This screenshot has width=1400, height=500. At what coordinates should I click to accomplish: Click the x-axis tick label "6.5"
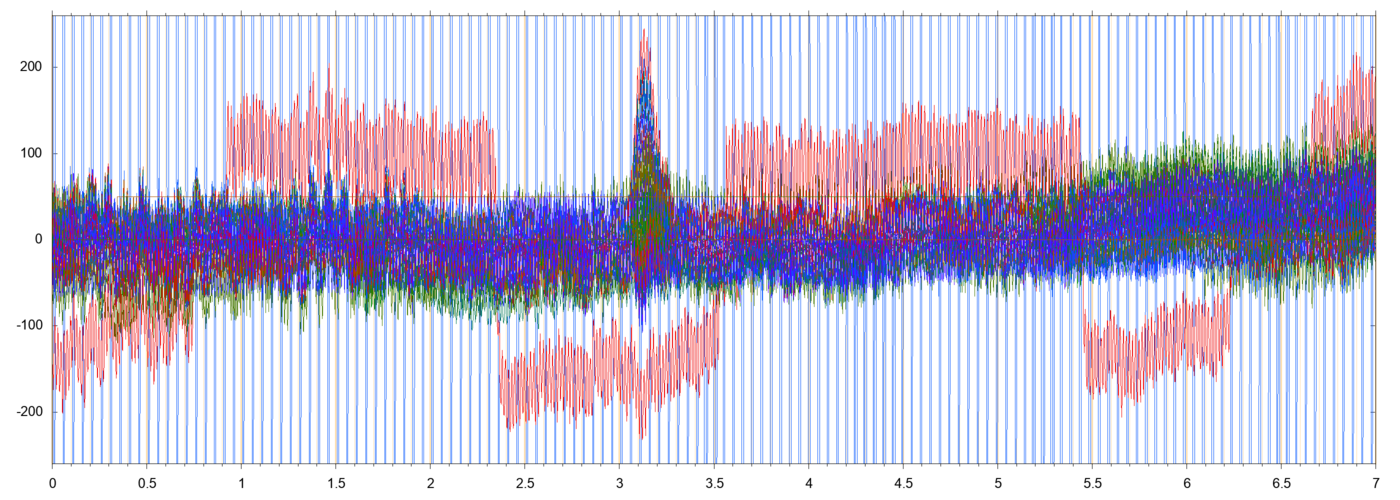coord(1281,482)
